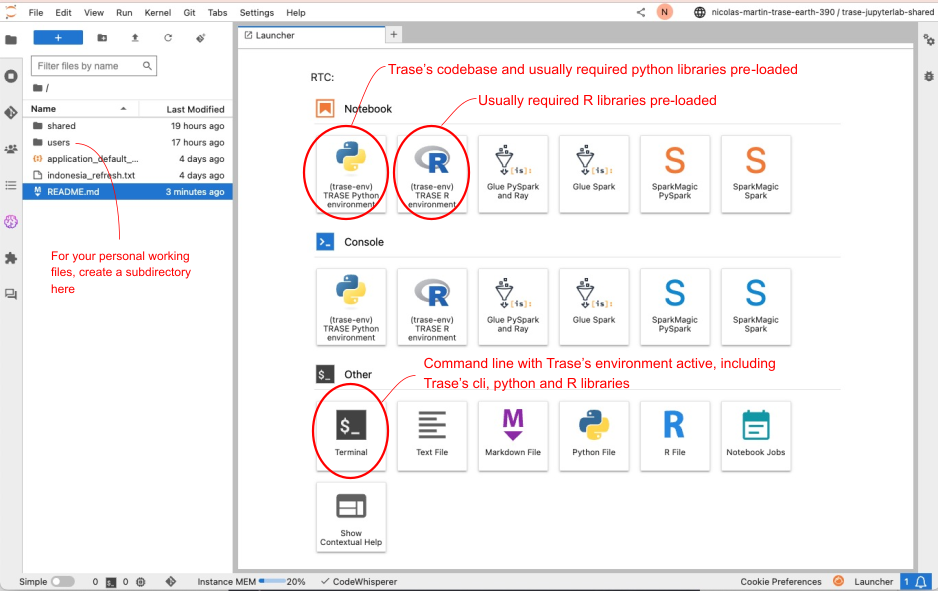This screenshot has height=591, width=938.
Task: Launch Terminal from the Other section
Action: (351, 435)
